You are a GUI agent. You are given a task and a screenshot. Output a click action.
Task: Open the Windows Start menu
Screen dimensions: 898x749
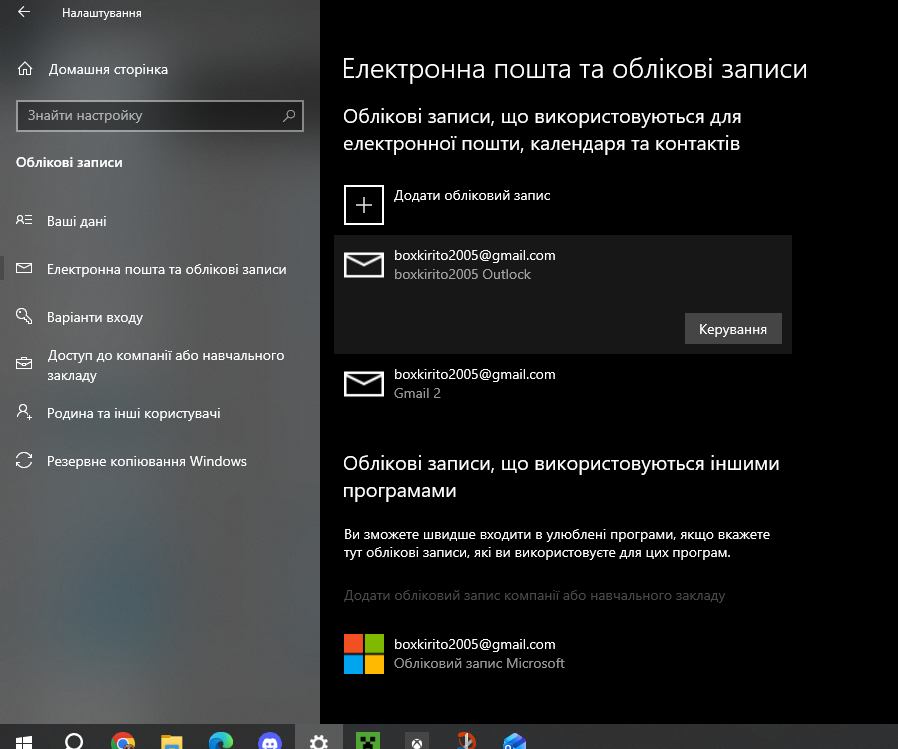coord(23,741)
